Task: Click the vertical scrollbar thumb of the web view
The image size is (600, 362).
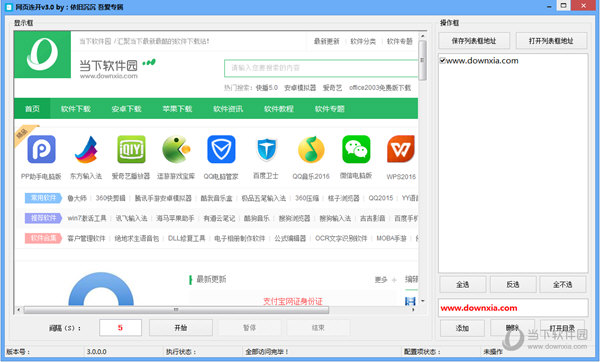Action: click(422, 60)
